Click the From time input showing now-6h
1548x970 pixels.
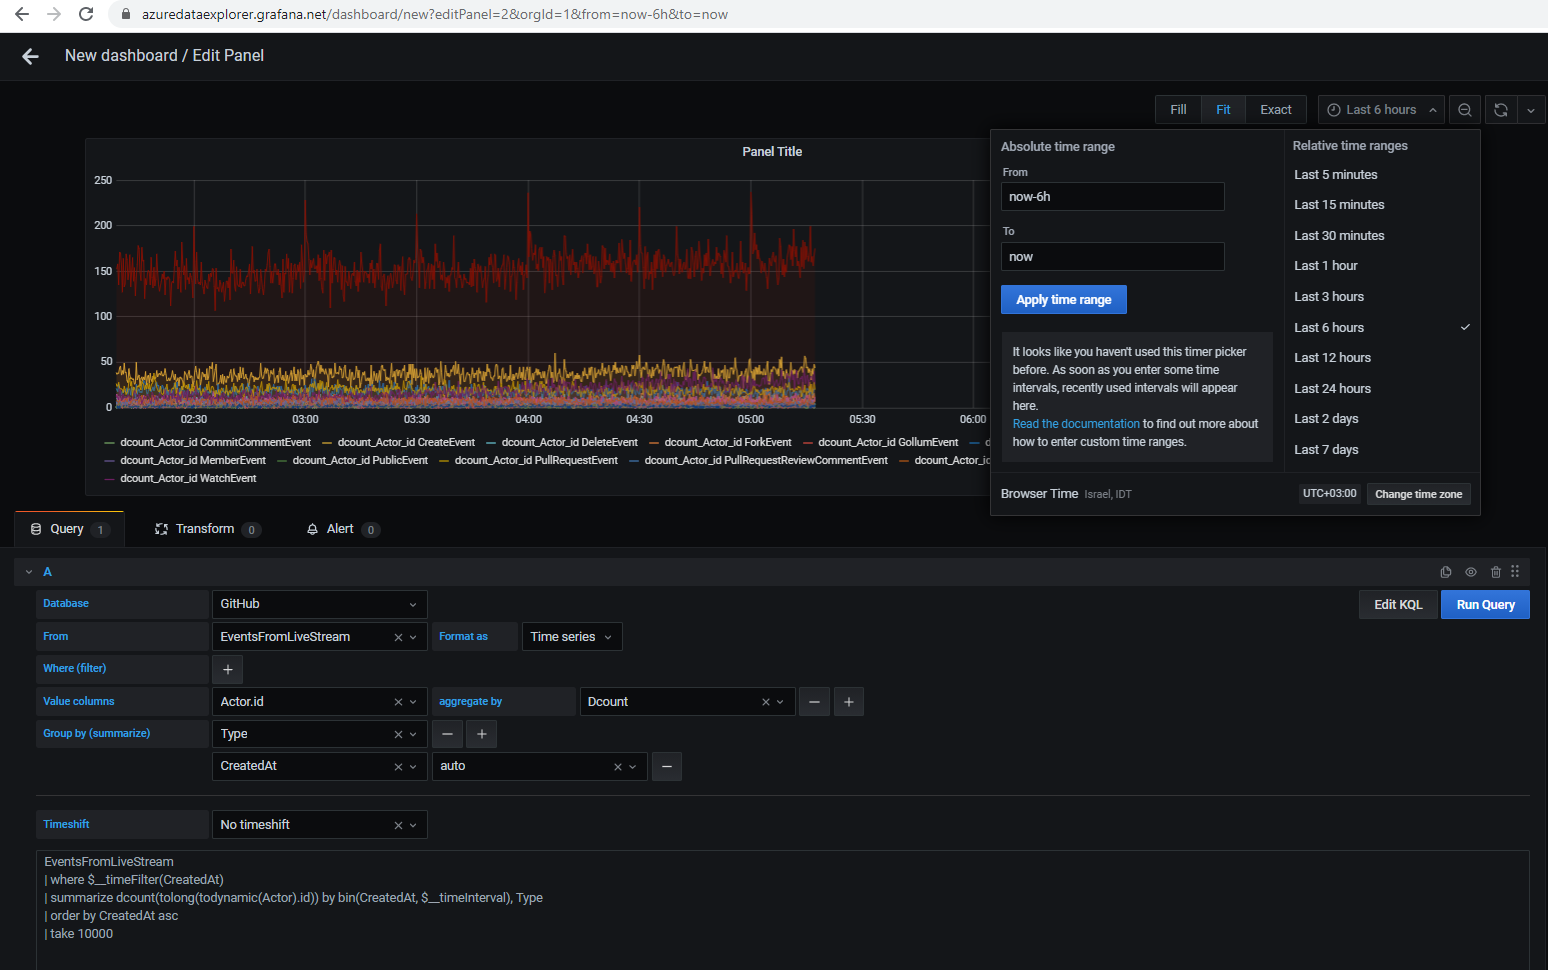pyautogui.click(x=1112, y=196)
